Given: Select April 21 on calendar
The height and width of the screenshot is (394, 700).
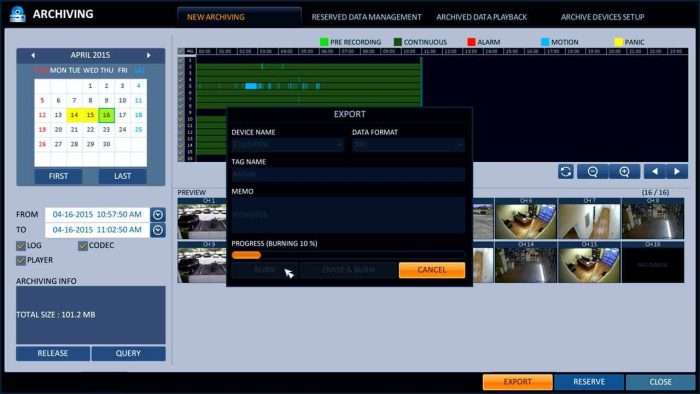Looking at the screenshot, I should coord(74,130).
